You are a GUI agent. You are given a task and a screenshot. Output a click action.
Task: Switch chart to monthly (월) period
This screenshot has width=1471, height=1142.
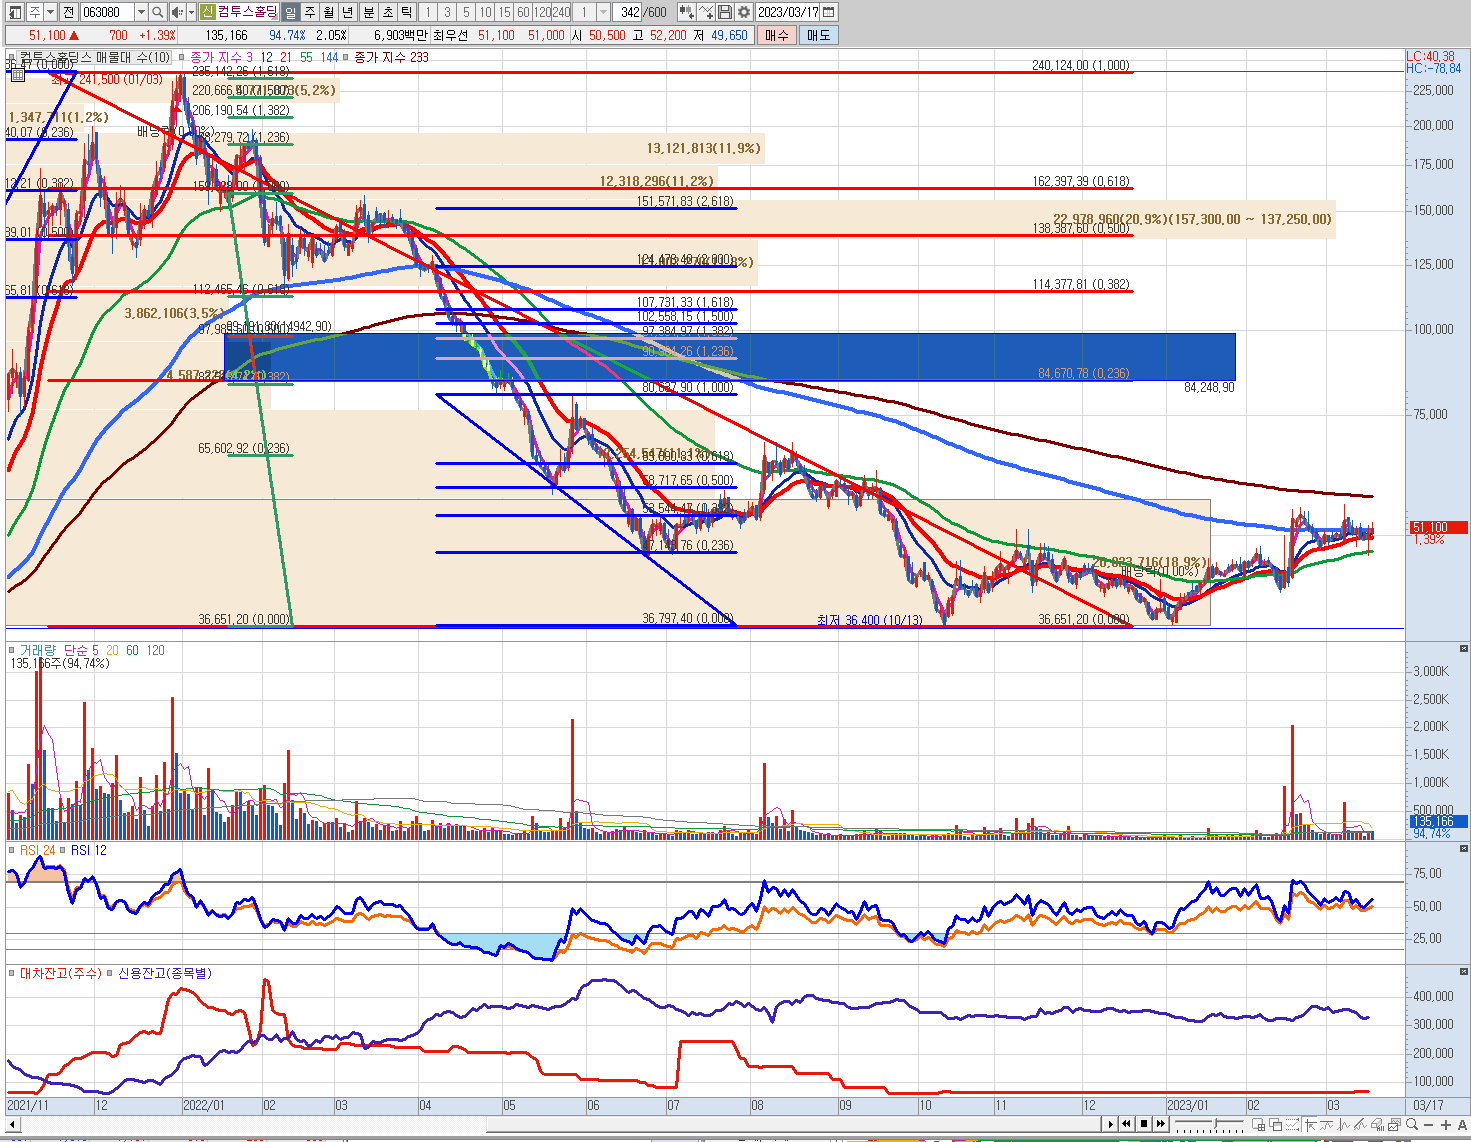click(328, 12)
